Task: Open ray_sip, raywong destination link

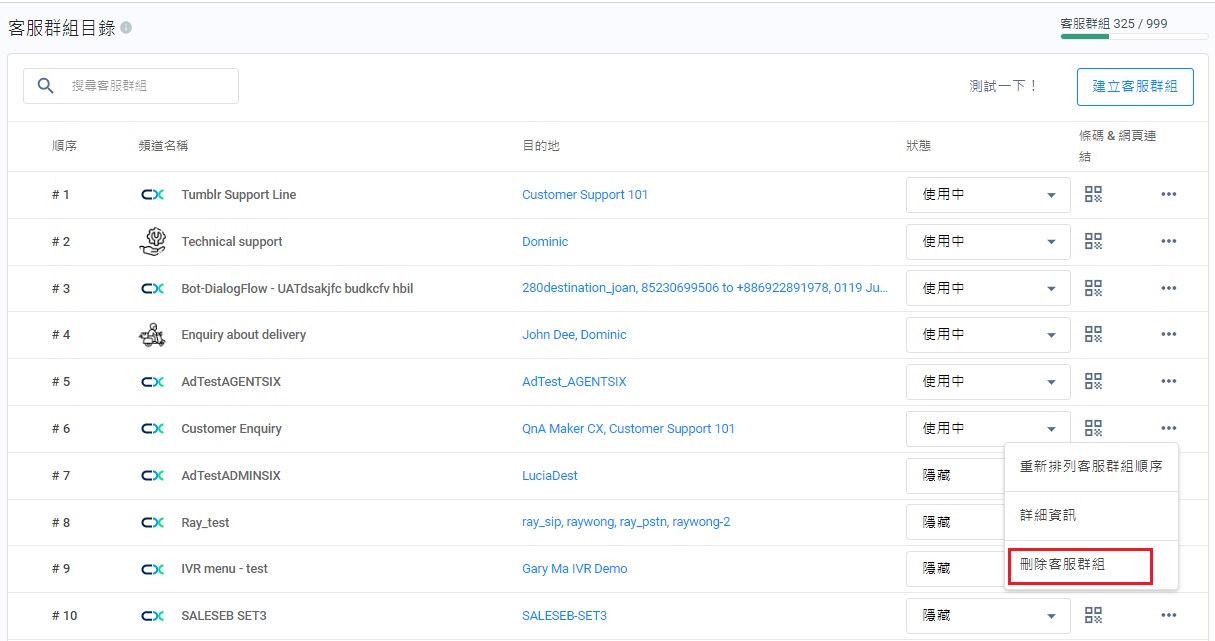Action: tap(626, 522)
